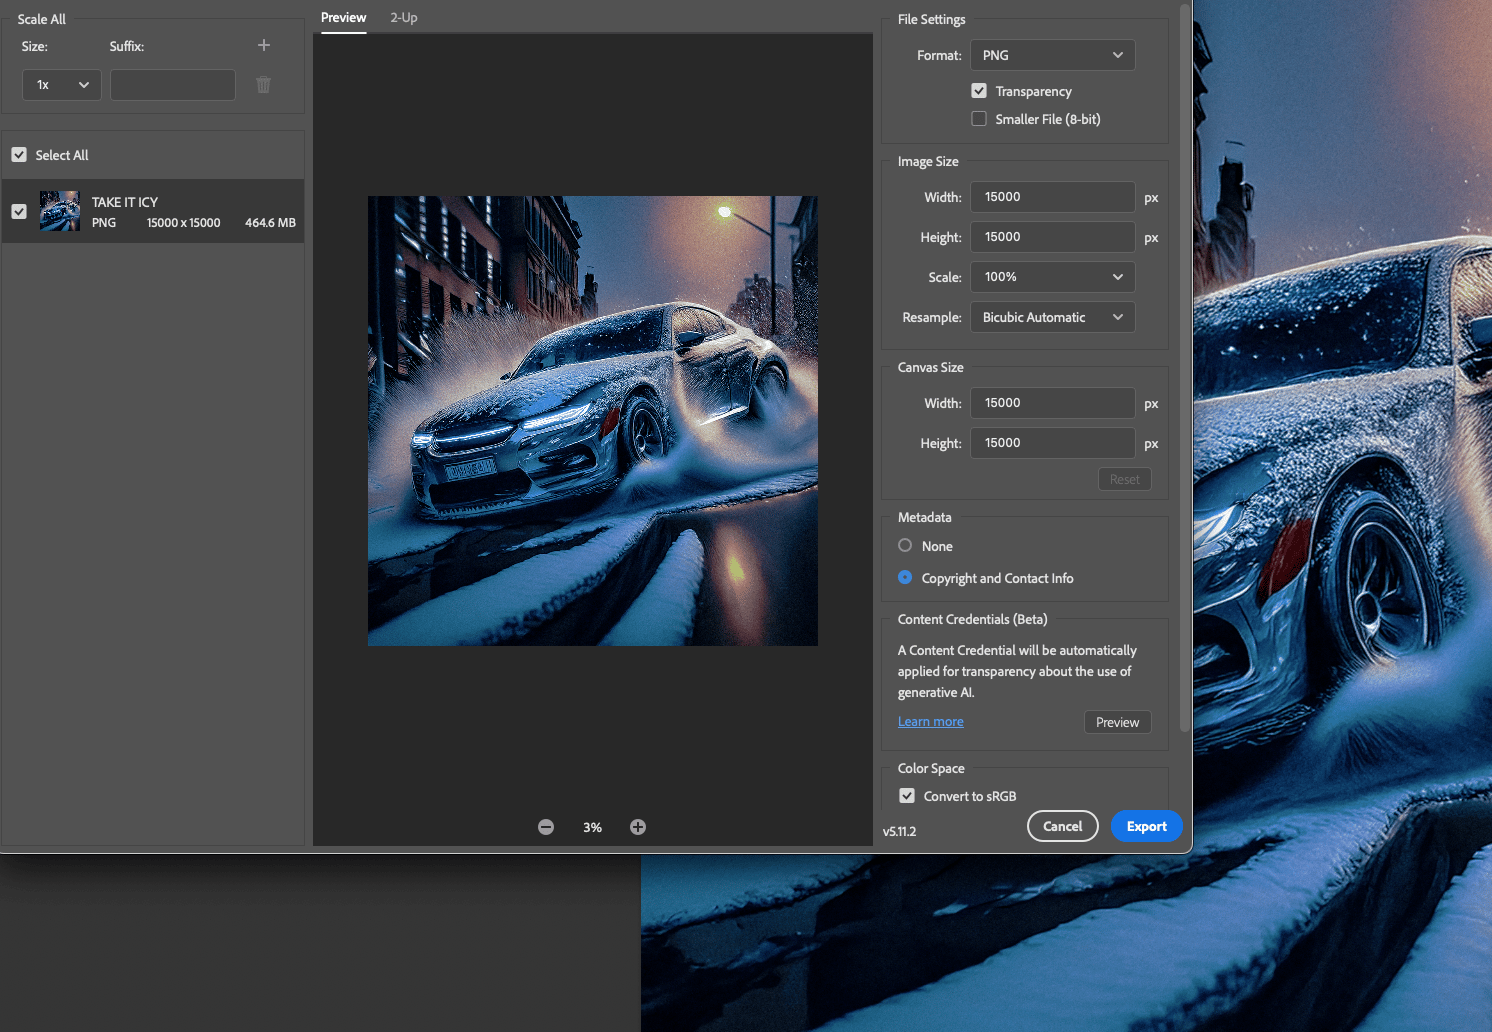Uncheck Convert to sRGB
Viewport: 1492px width, 1032px height.
point(907,796)
